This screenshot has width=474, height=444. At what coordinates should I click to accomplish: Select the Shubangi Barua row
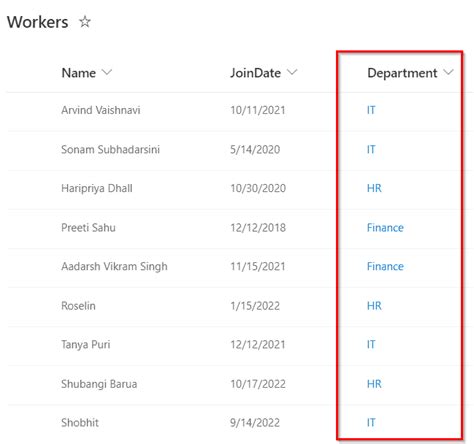[x=240, y=385]
